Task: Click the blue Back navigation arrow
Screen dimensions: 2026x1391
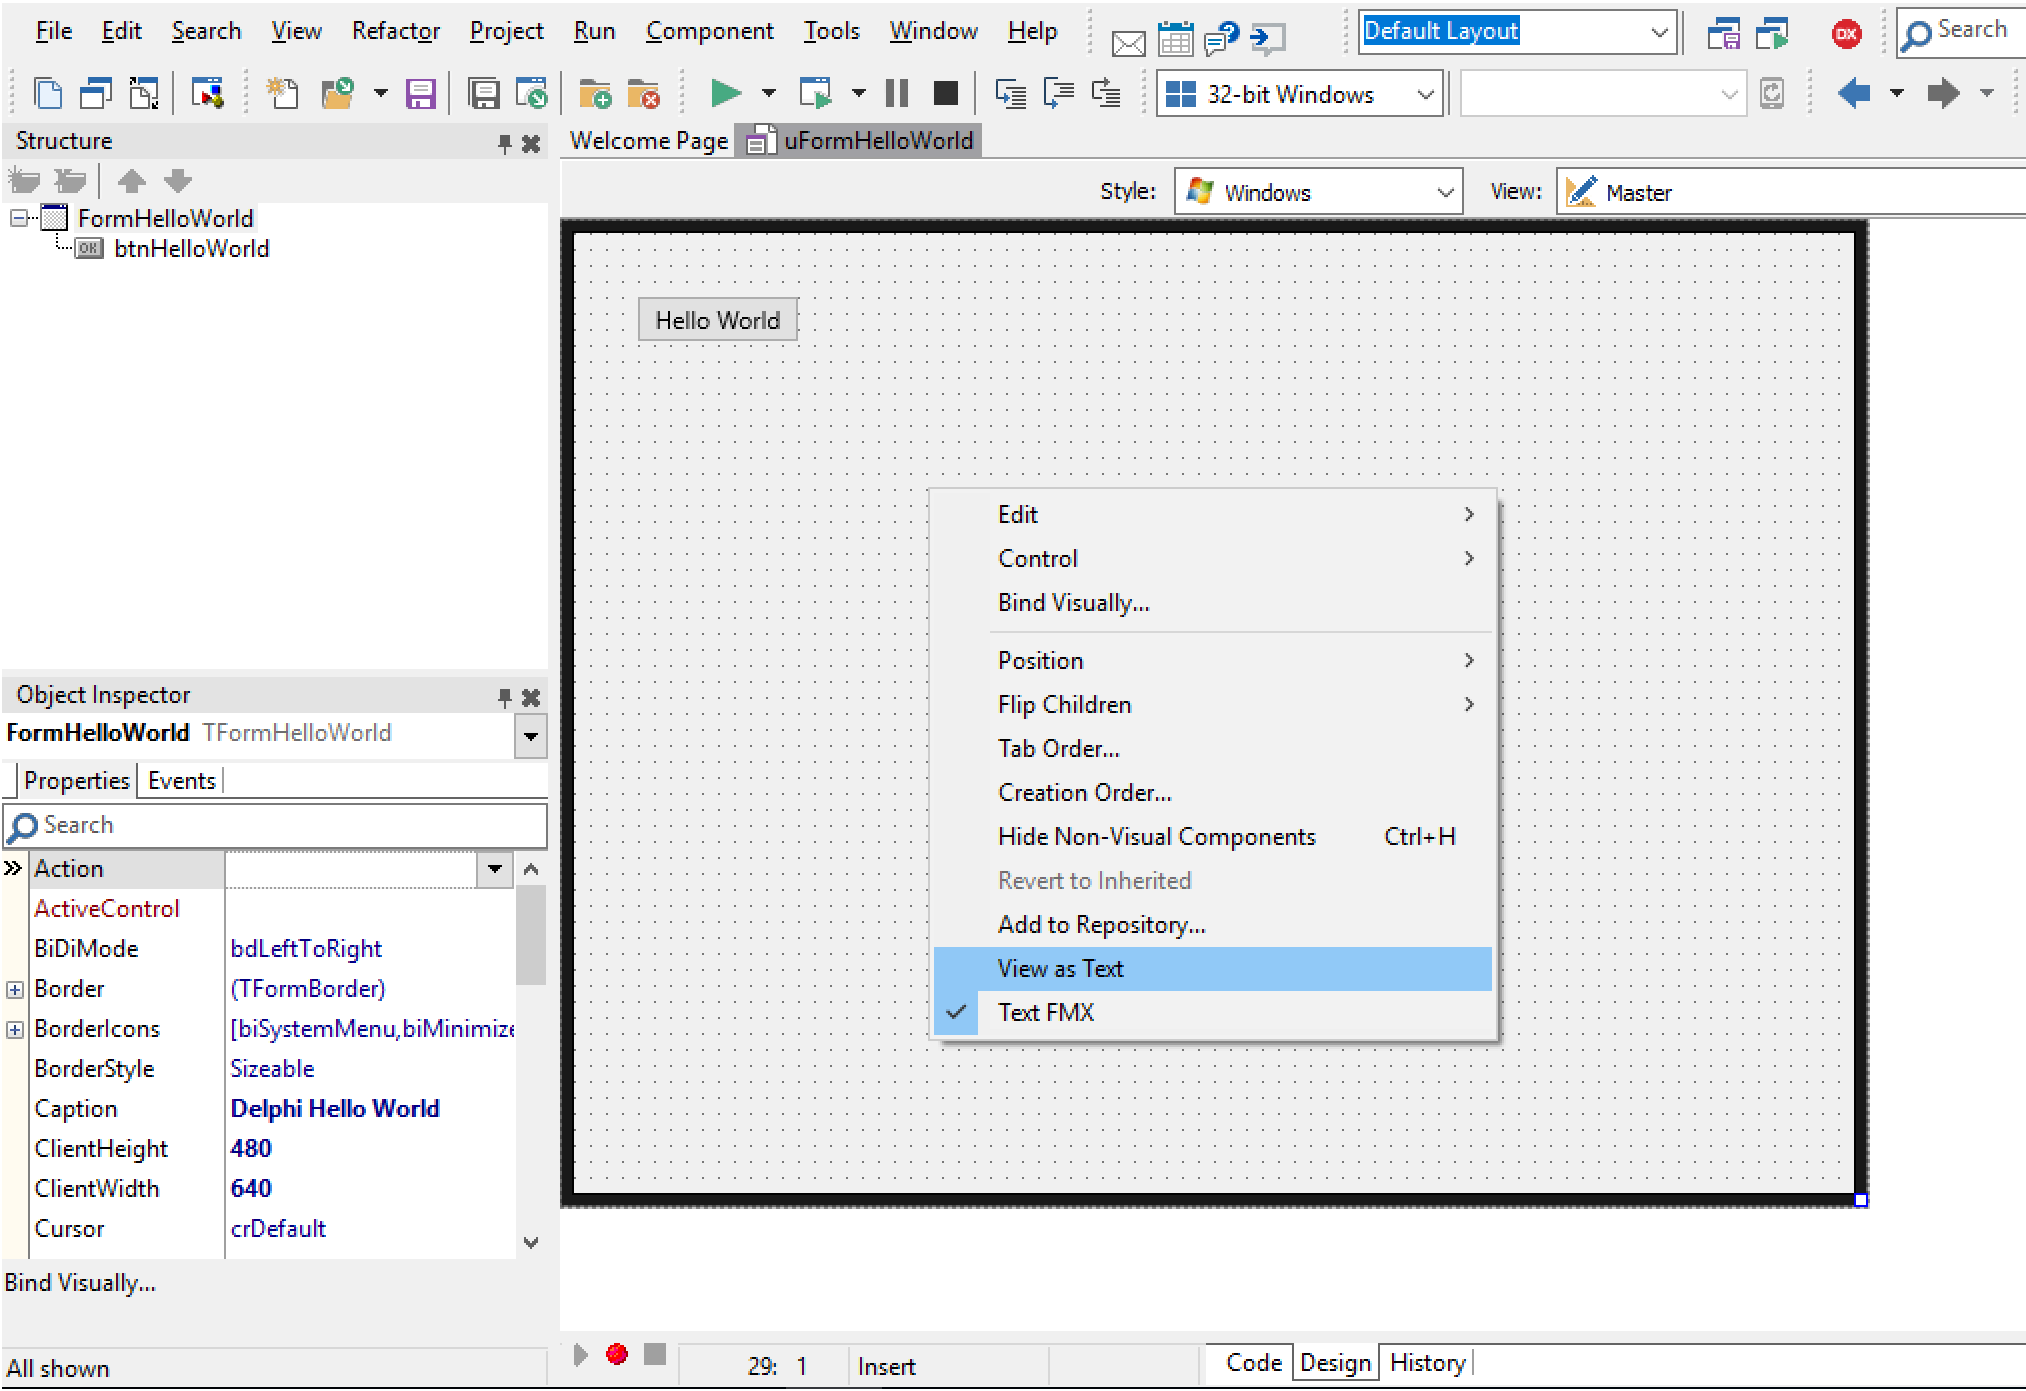Action: pyautogui.click(x=1854, y=94)
